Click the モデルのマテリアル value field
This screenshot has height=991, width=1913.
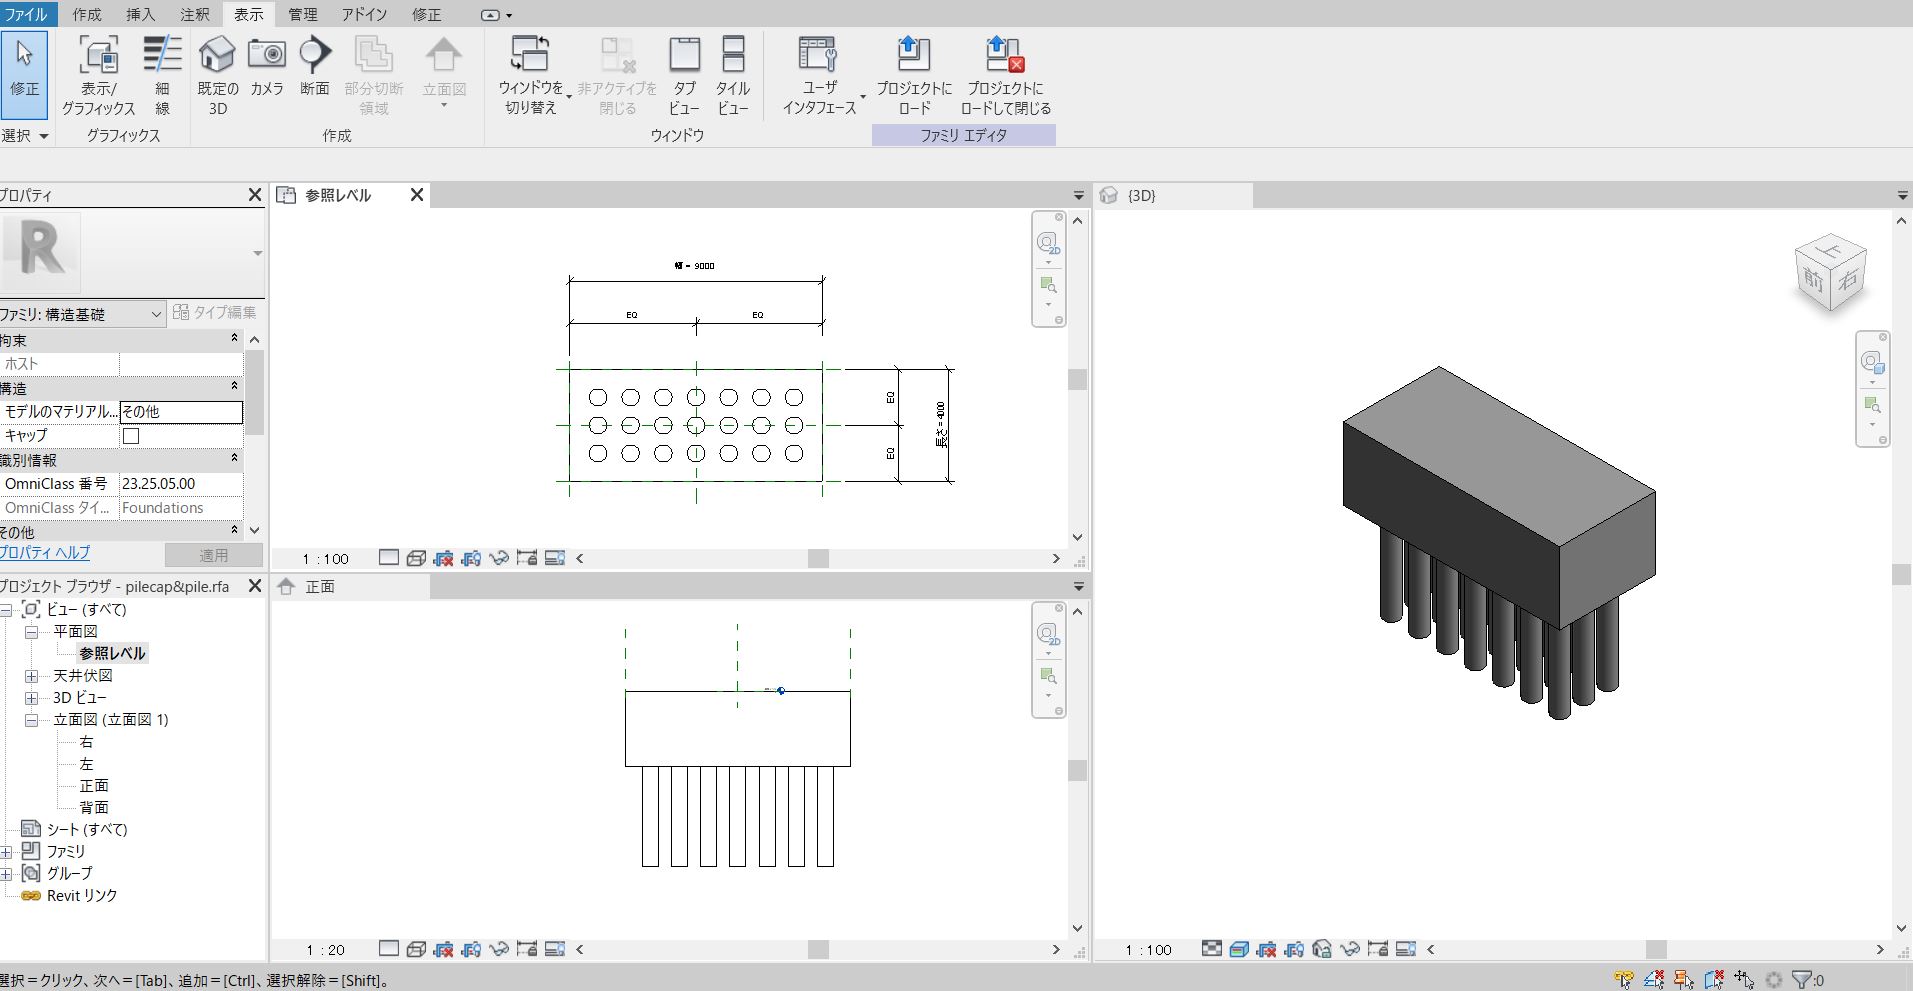(181, 412)
